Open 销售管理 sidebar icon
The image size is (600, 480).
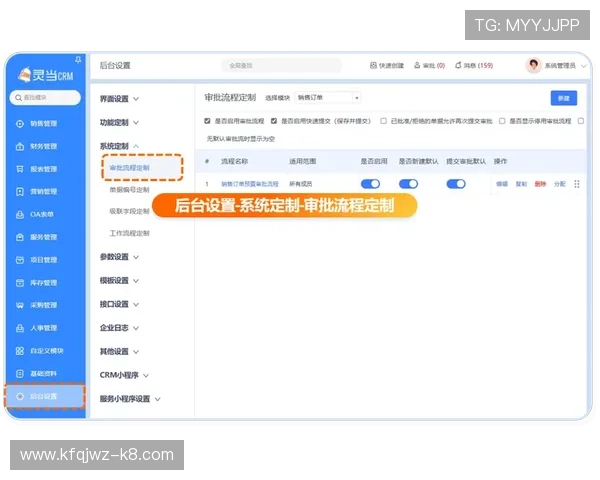click(x=20, y=124)
